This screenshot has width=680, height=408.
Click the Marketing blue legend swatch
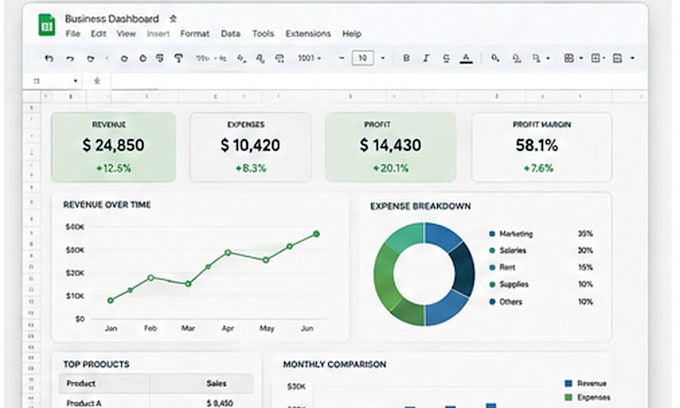click(x=492, y=234)
